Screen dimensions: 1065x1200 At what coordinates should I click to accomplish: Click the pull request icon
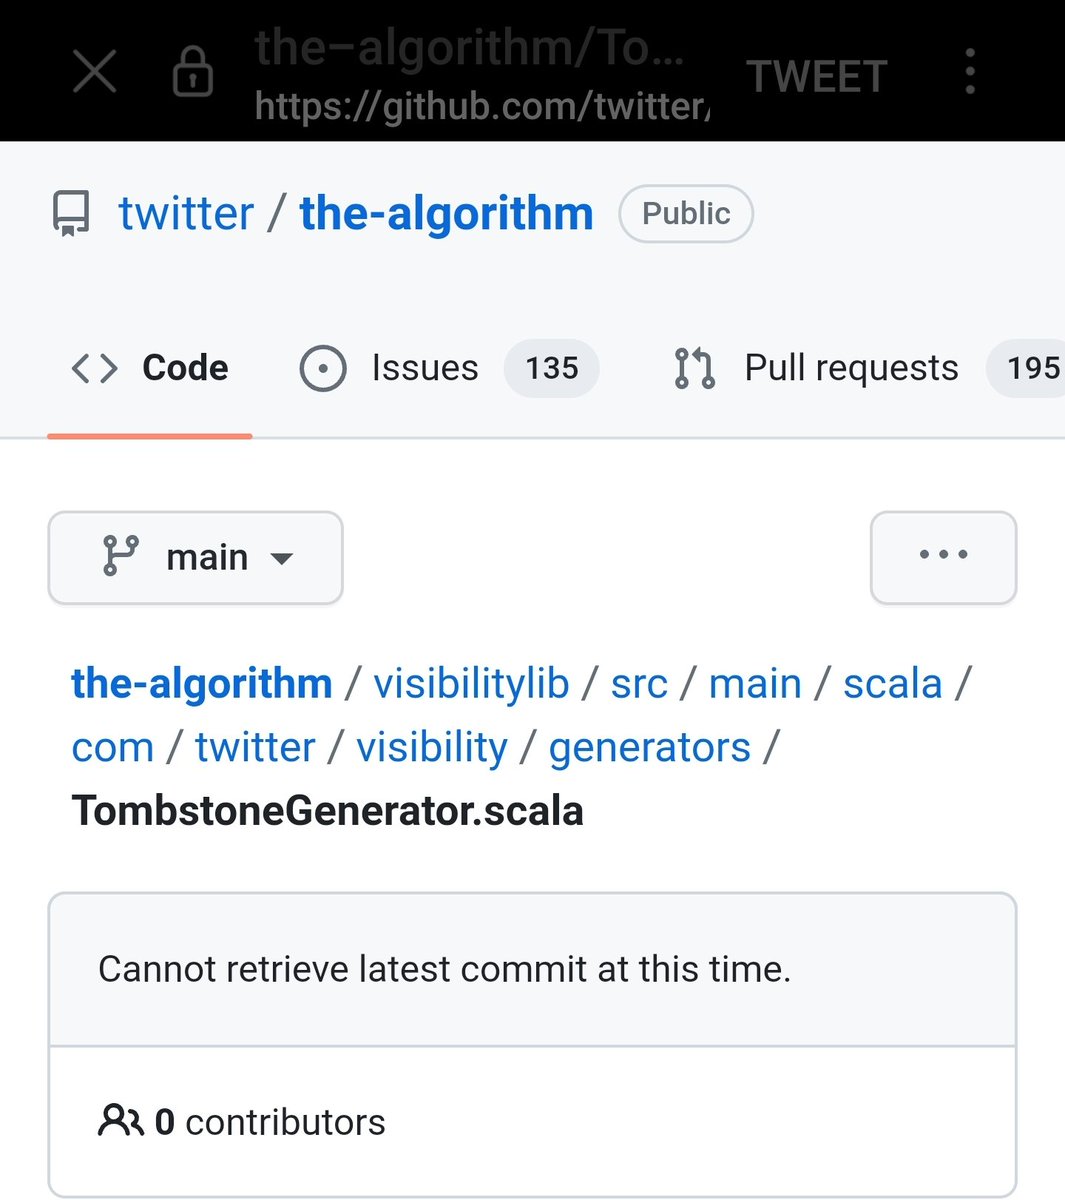pos(695,368)
